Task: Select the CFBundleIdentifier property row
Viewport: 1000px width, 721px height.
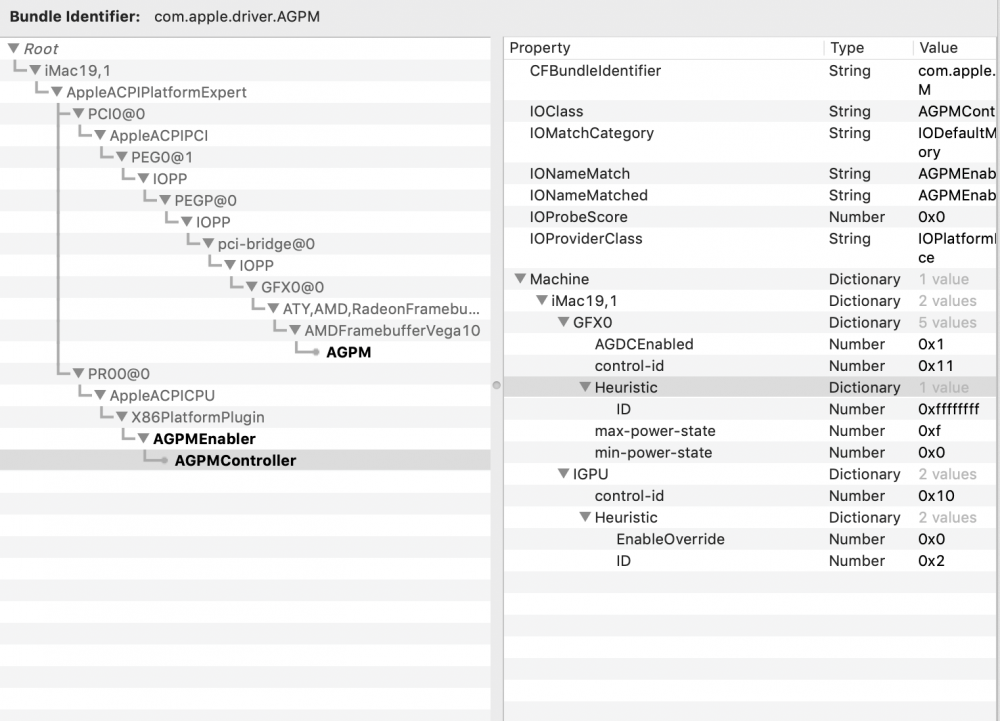Action: point(750,80)
